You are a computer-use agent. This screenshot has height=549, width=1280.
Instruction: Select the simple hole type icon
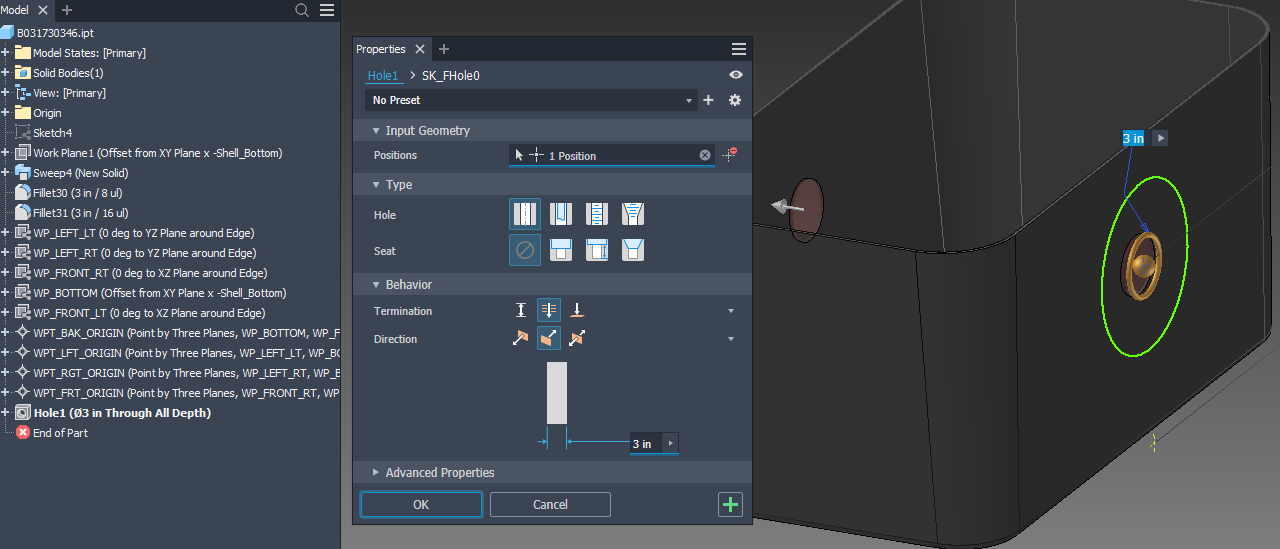tap(525, 214)
